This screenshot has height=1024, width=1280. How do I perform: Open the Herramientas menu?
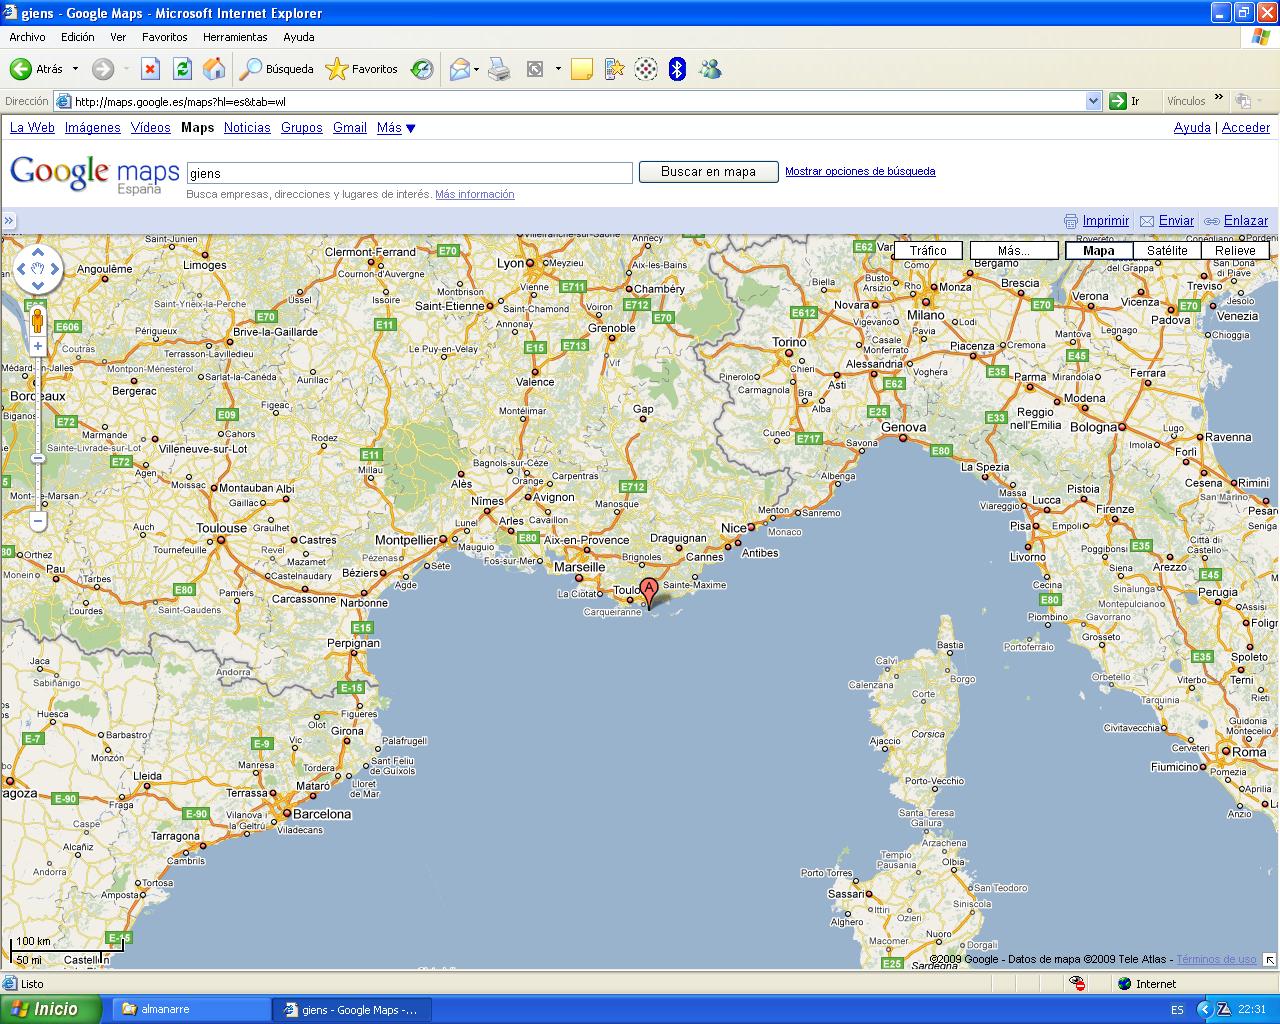(235, 37)
